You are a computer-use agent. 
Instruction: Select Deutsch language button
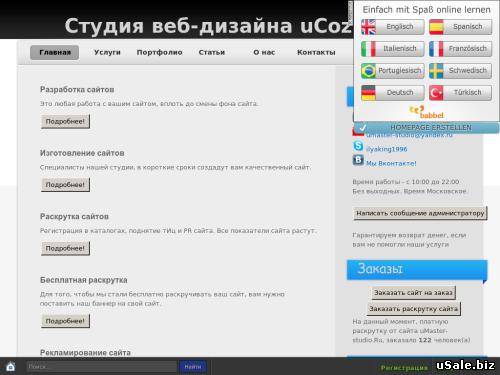(393, 93)
